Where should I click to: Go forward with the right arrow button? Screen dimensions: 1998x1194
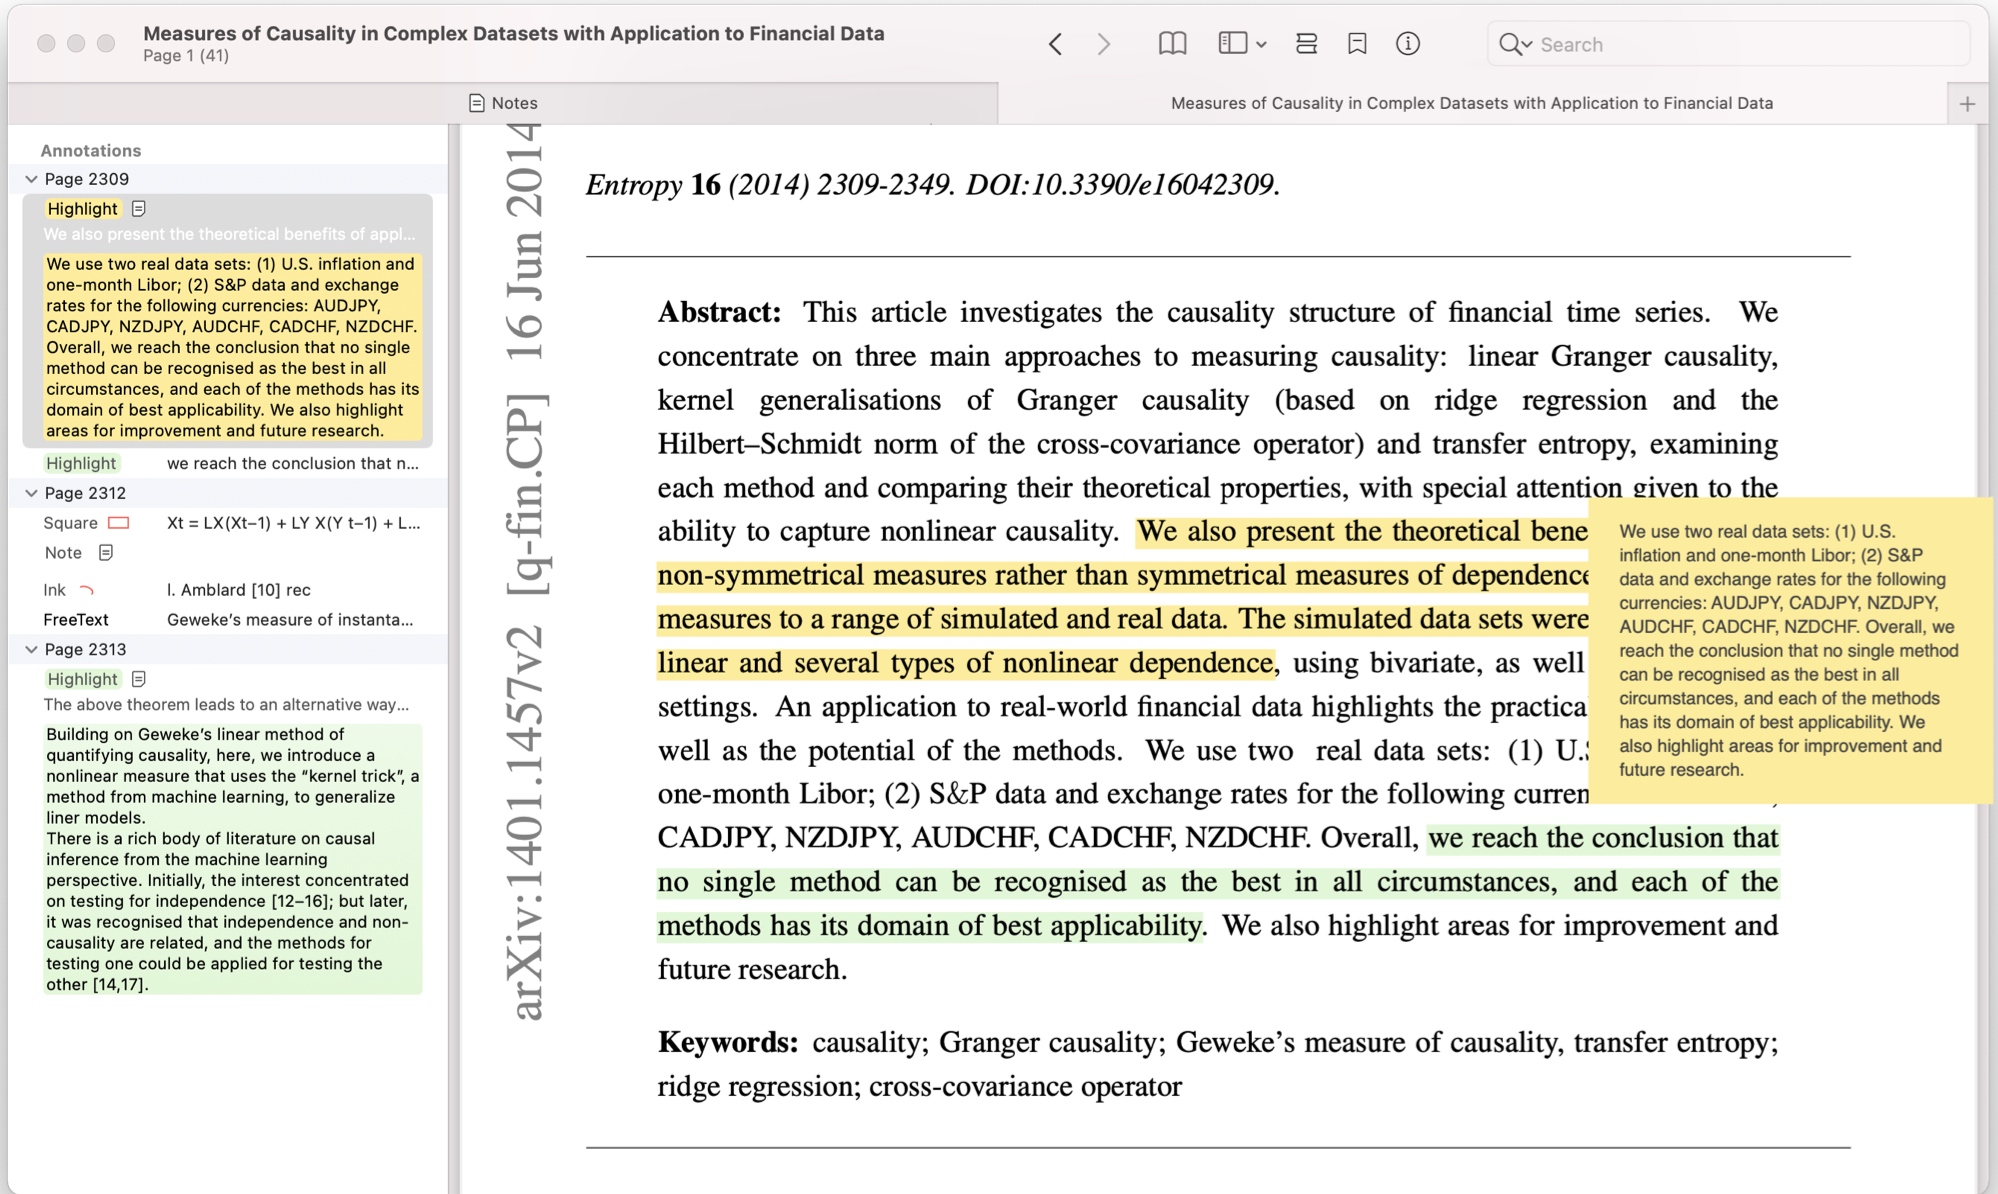1104,44
